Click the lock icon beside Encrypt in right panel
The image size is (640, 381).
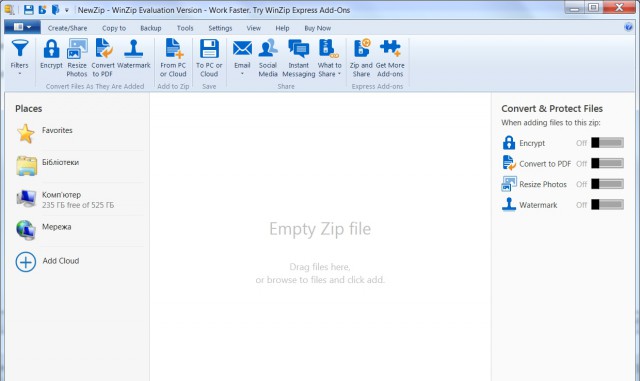point(509,143)
